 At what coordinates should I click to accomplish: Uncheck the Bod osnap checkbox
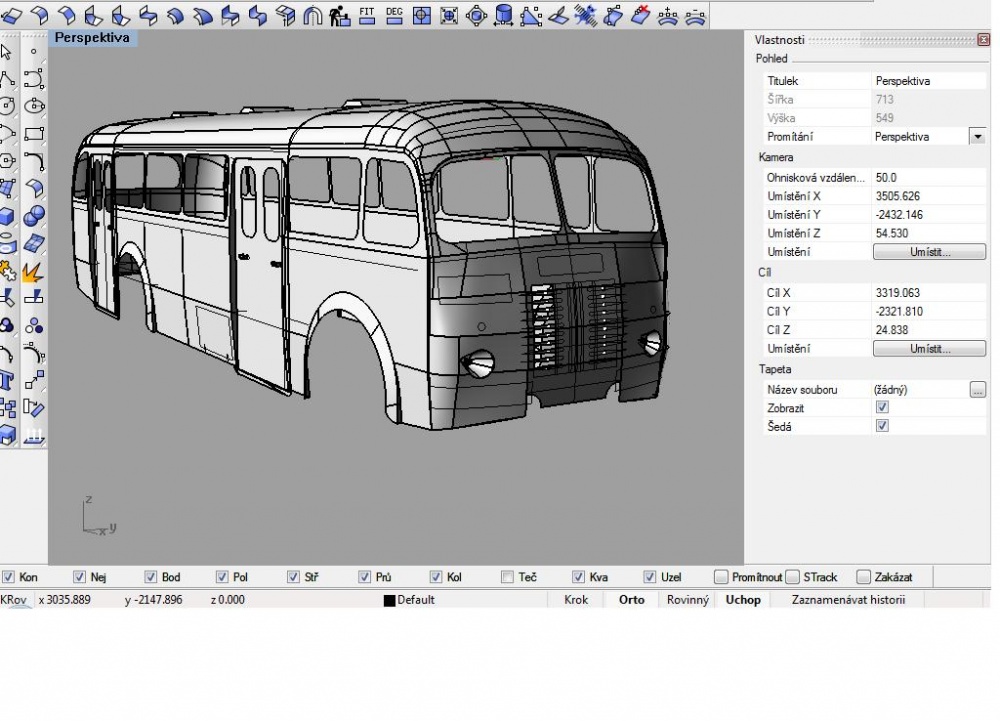click(151, 577)
